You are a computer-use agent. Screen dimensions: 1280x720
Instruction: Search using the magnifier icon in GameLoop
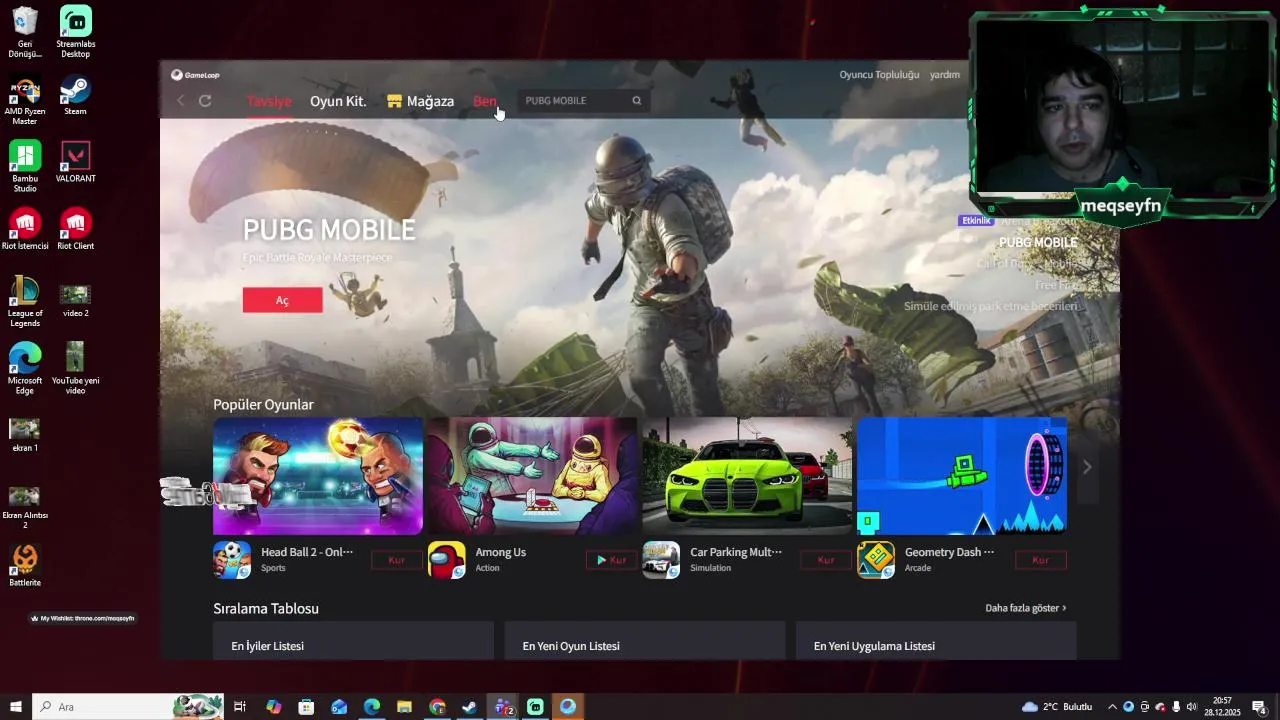pos(637,101)
